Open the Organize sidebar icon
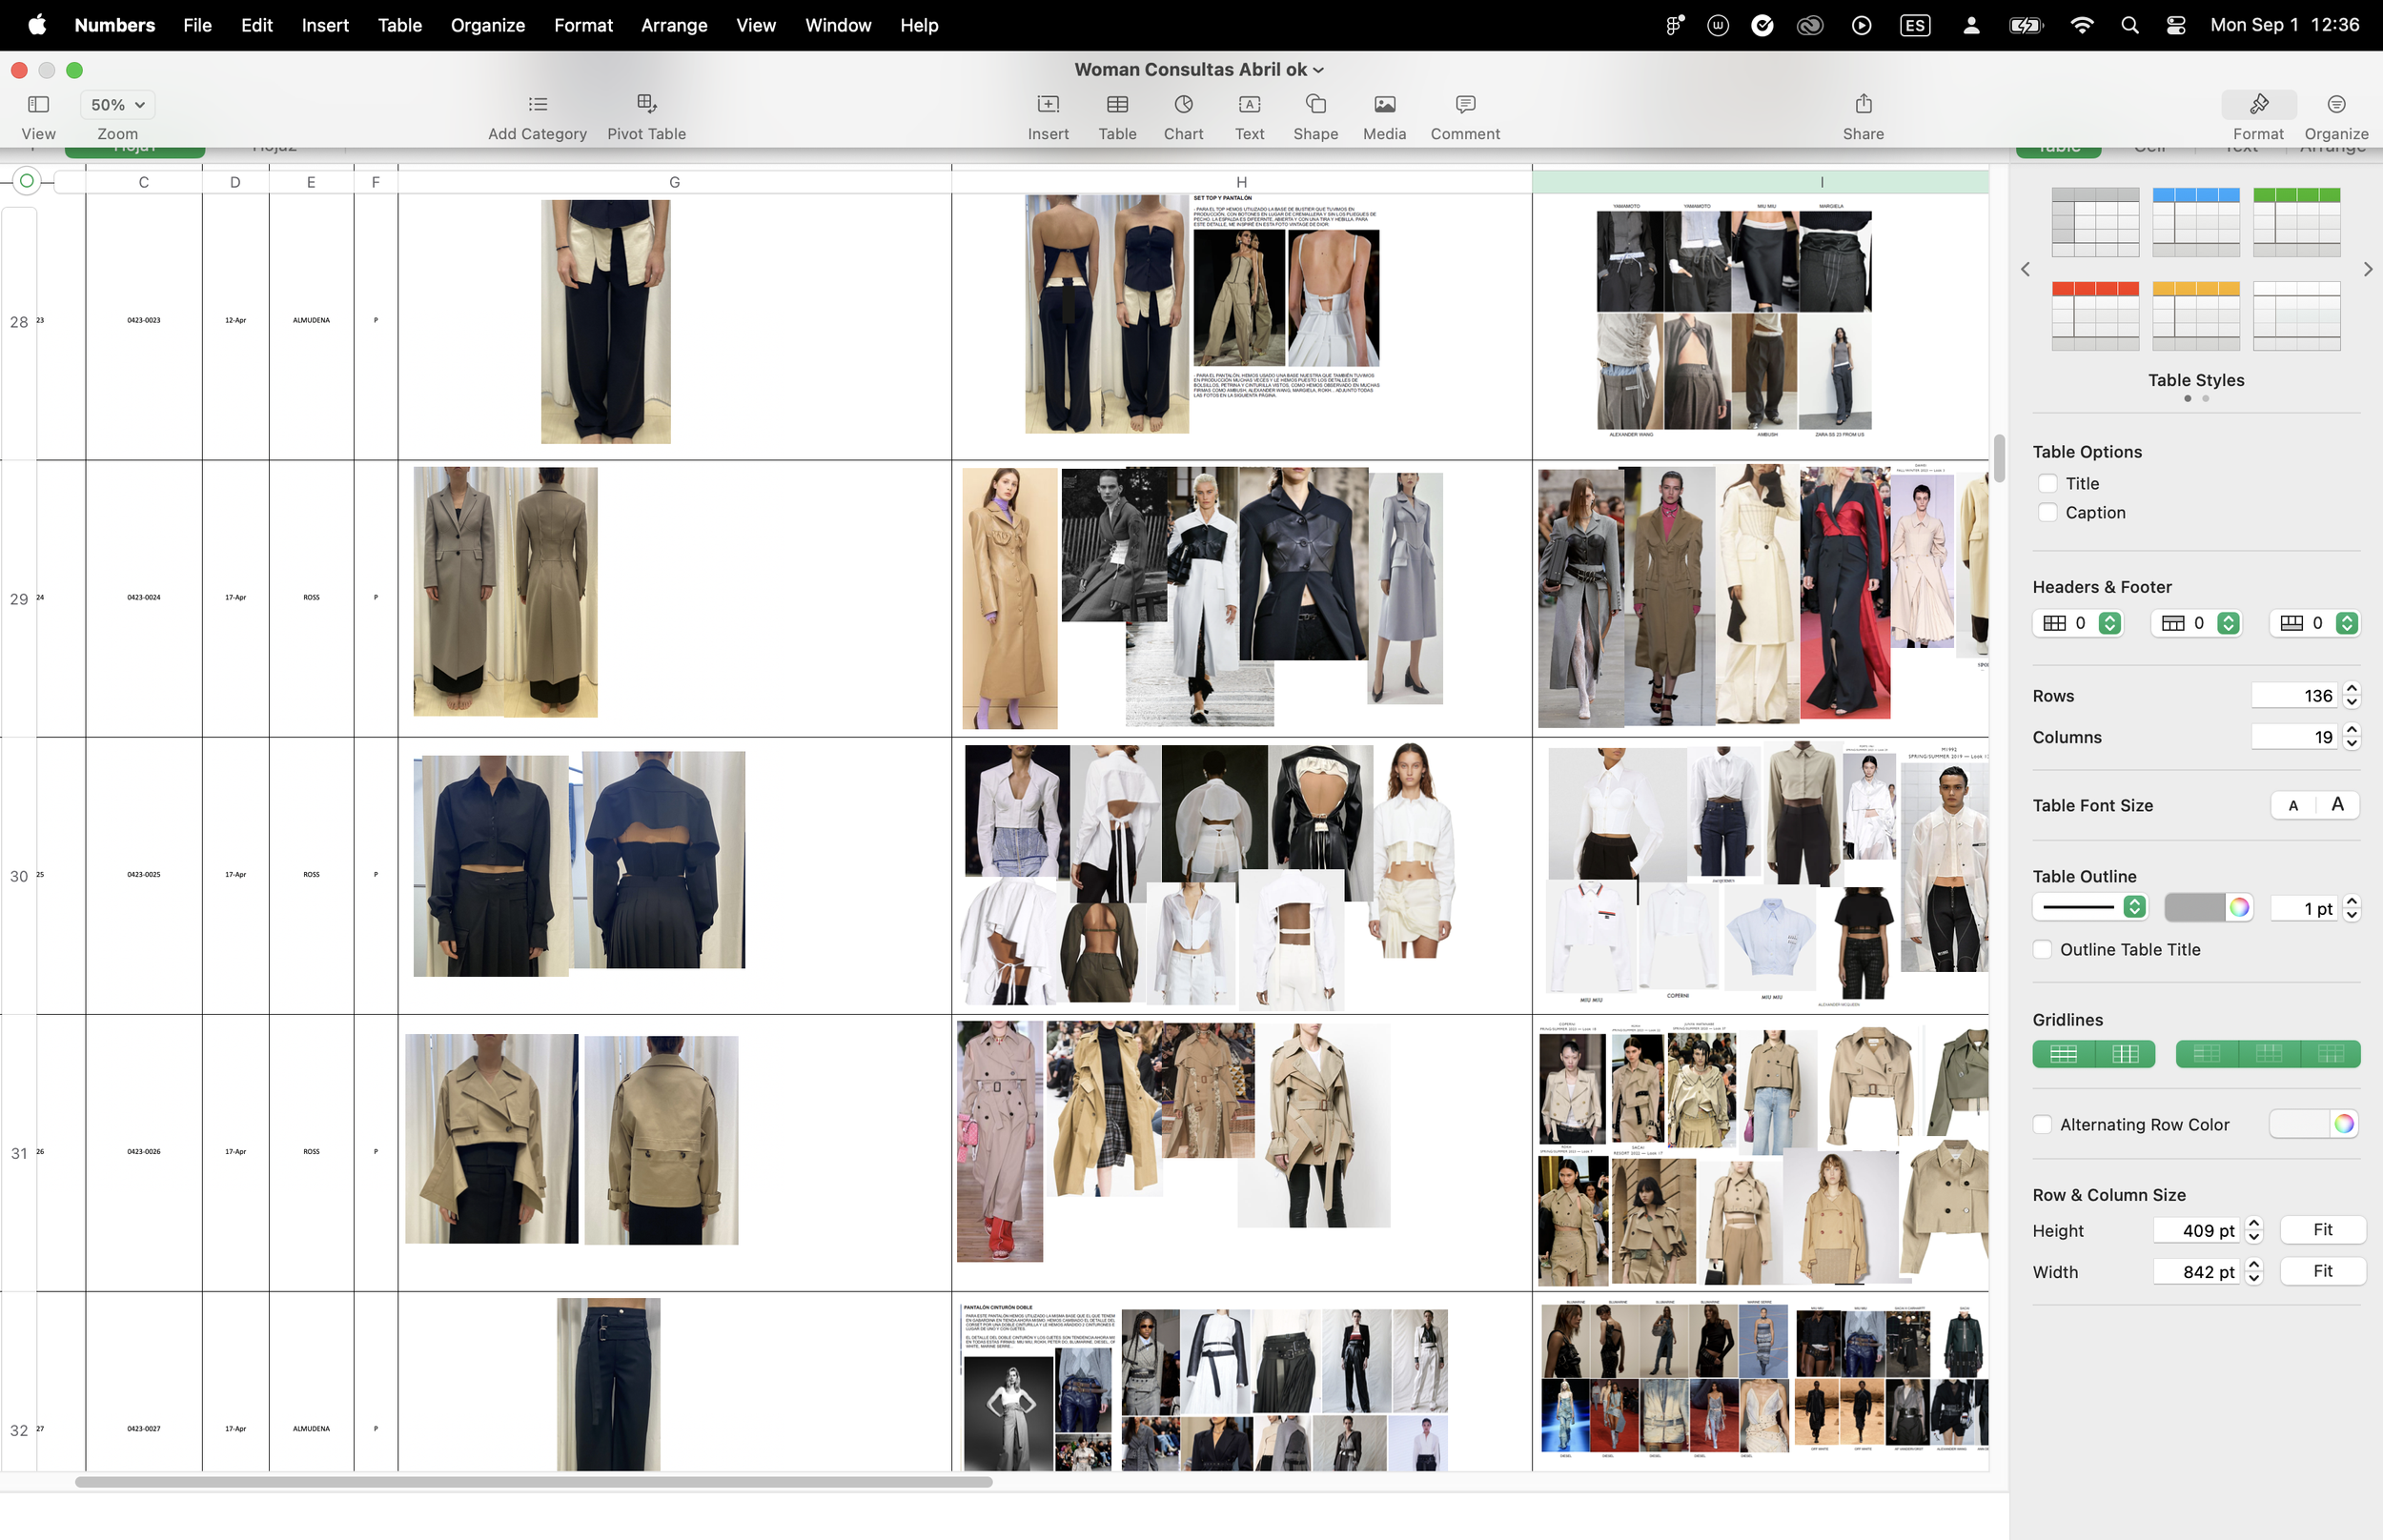This screenshot has width=2383, height=1540. 2335,104
